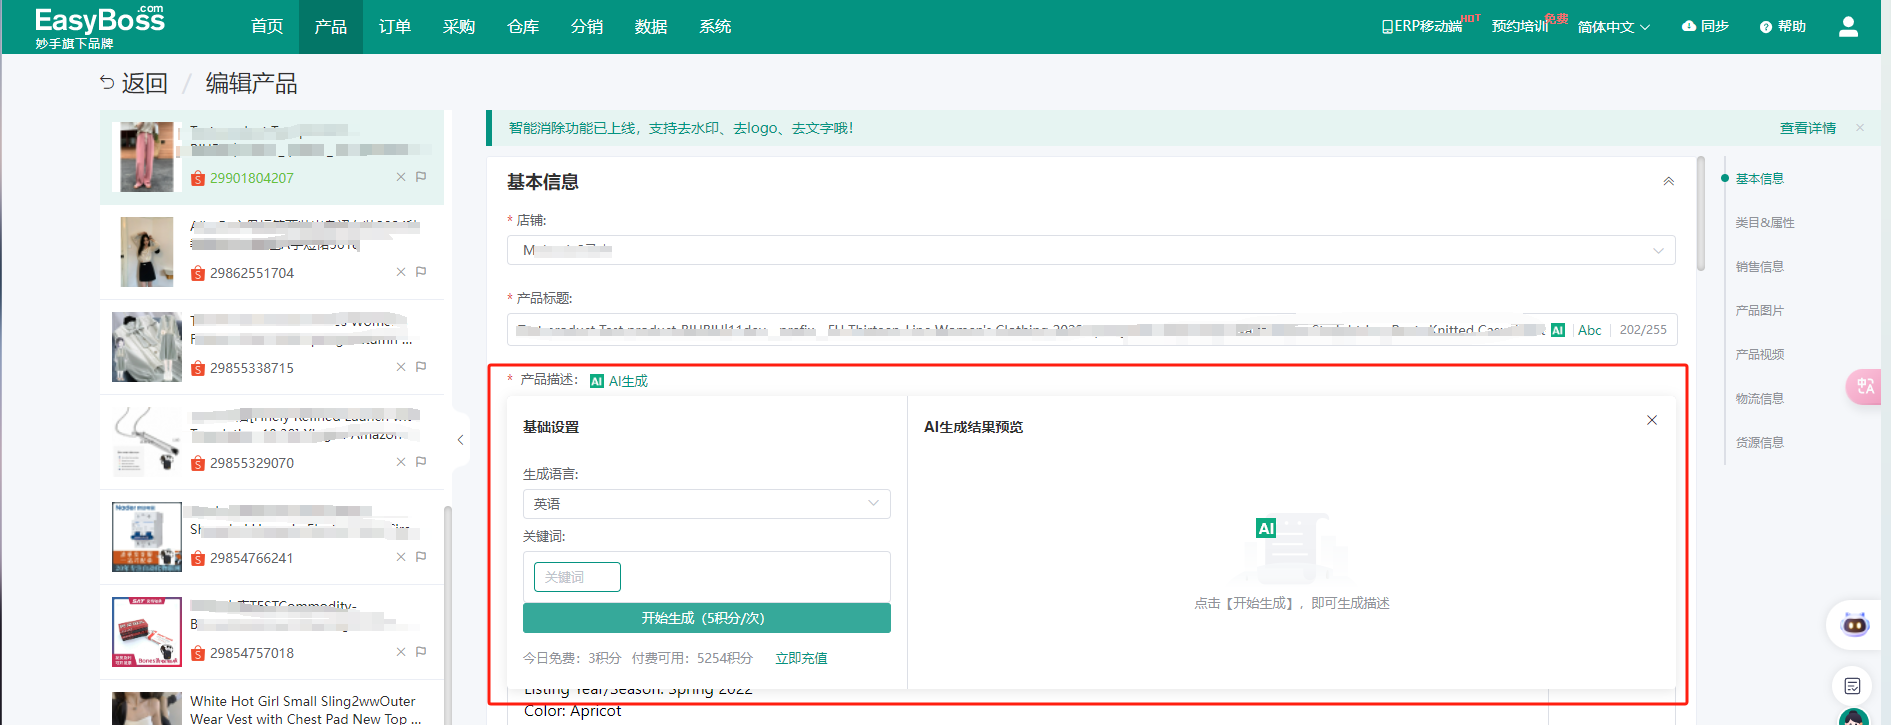Screen dimensions: 1891x725
Task: Select product ID 29855338715 in list
Action: [x=252, y=368]
